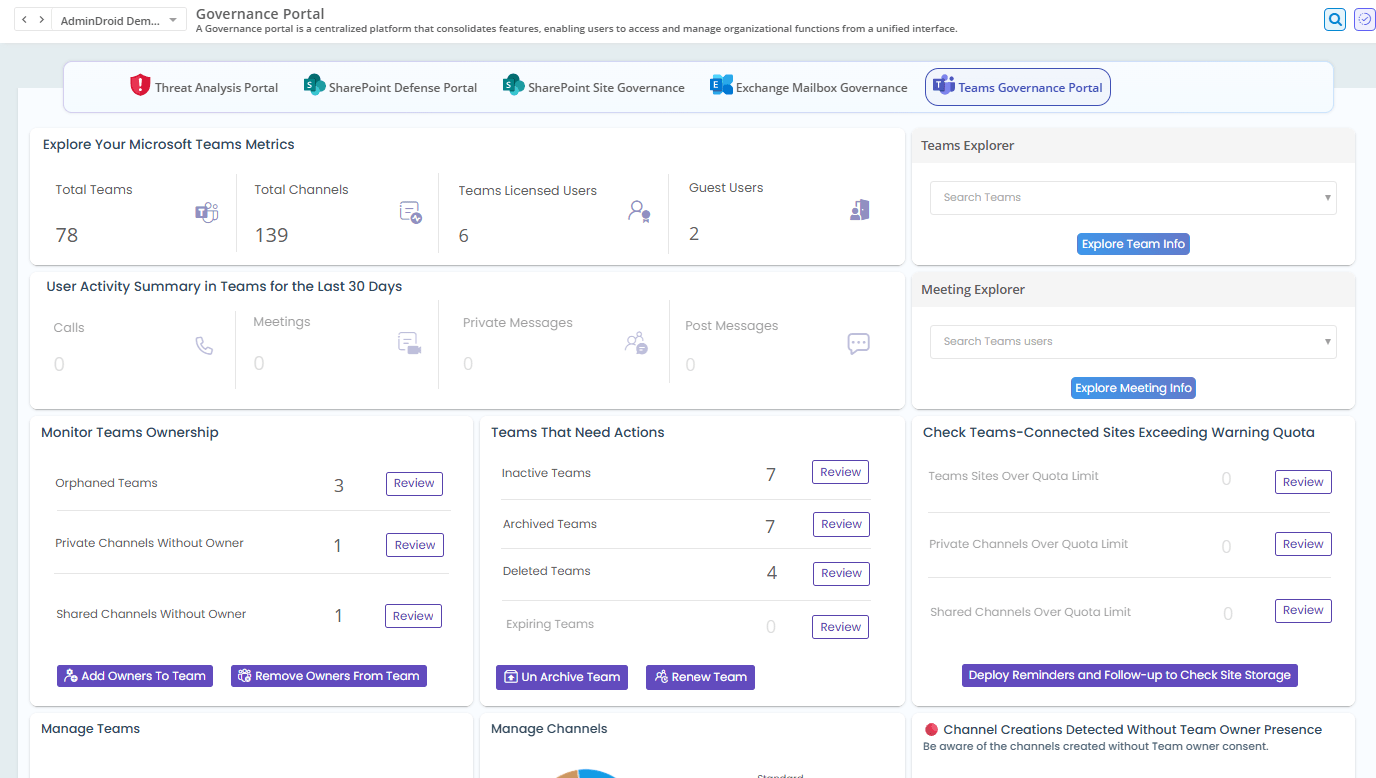The image size is (1376, 778).
Task: Click the Private Messages icon
Action: click(636, 343)
